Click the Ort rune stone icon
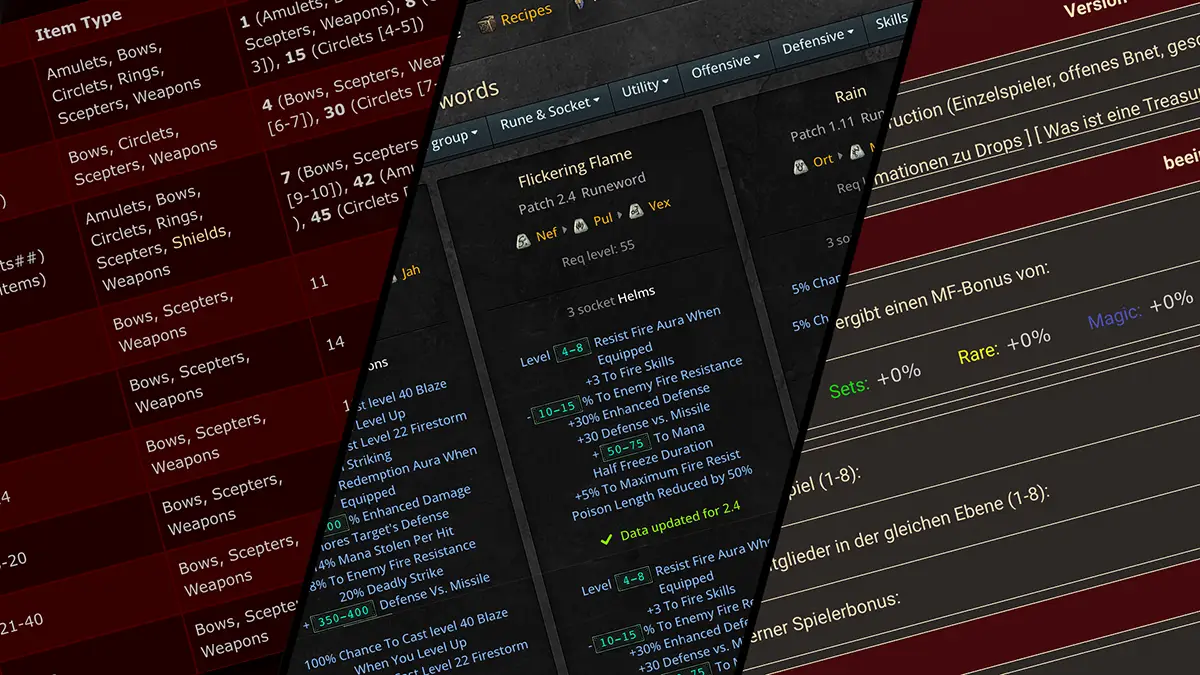This screenshot has height=675, width=1200. click(x=799, y=164)
